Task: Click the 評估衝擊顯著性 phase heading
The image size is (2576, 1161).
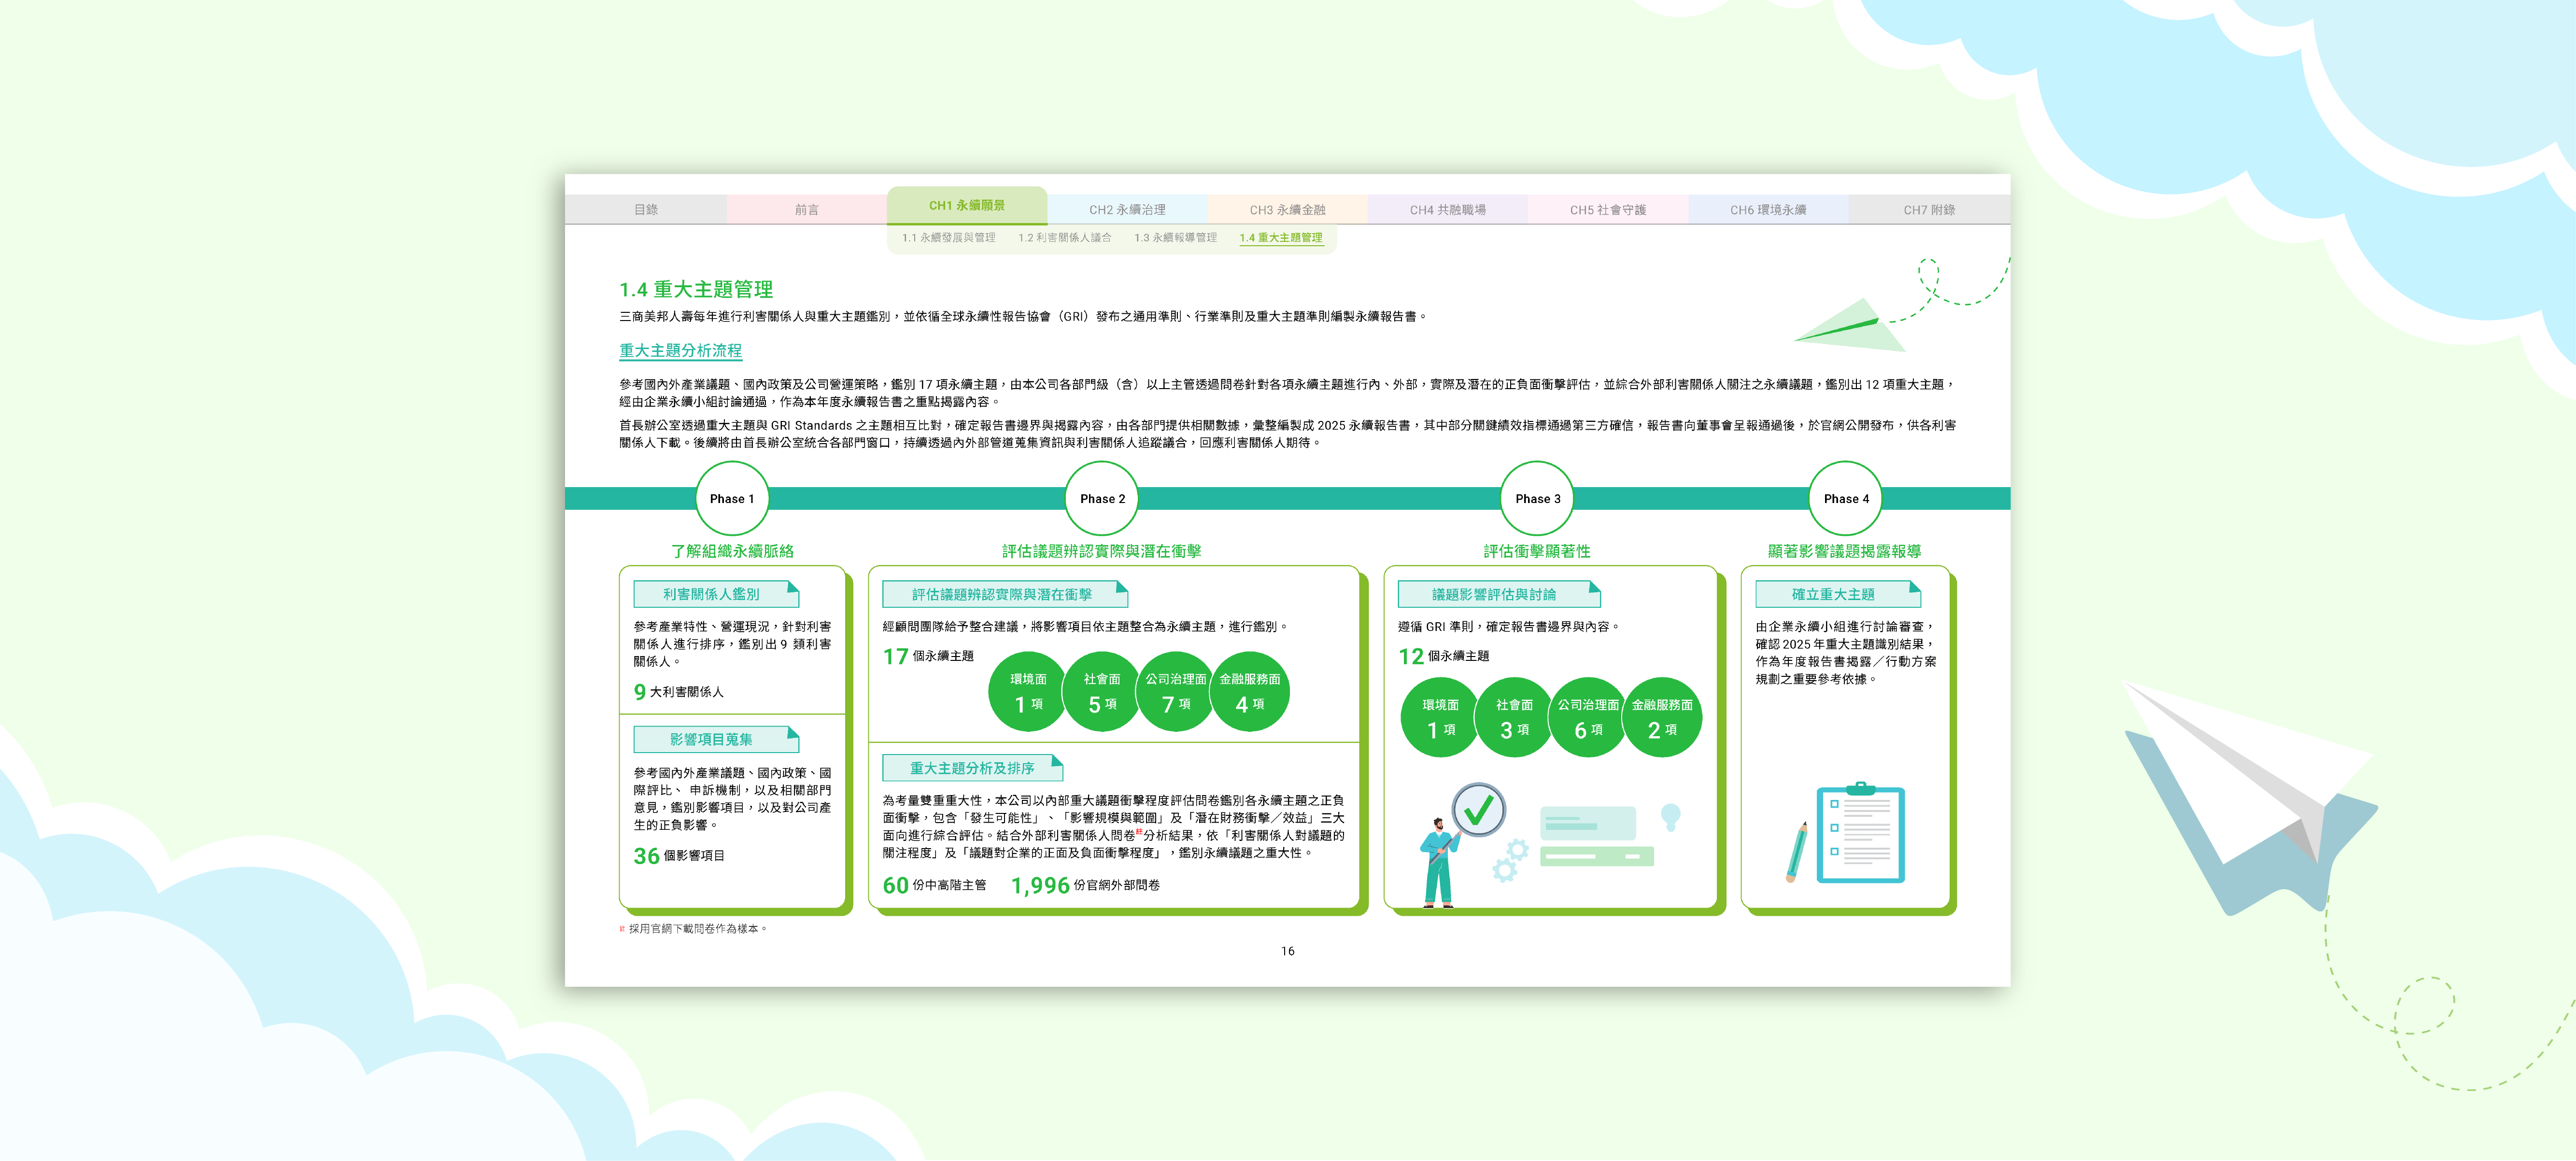Action: [x=1537, y=551]
